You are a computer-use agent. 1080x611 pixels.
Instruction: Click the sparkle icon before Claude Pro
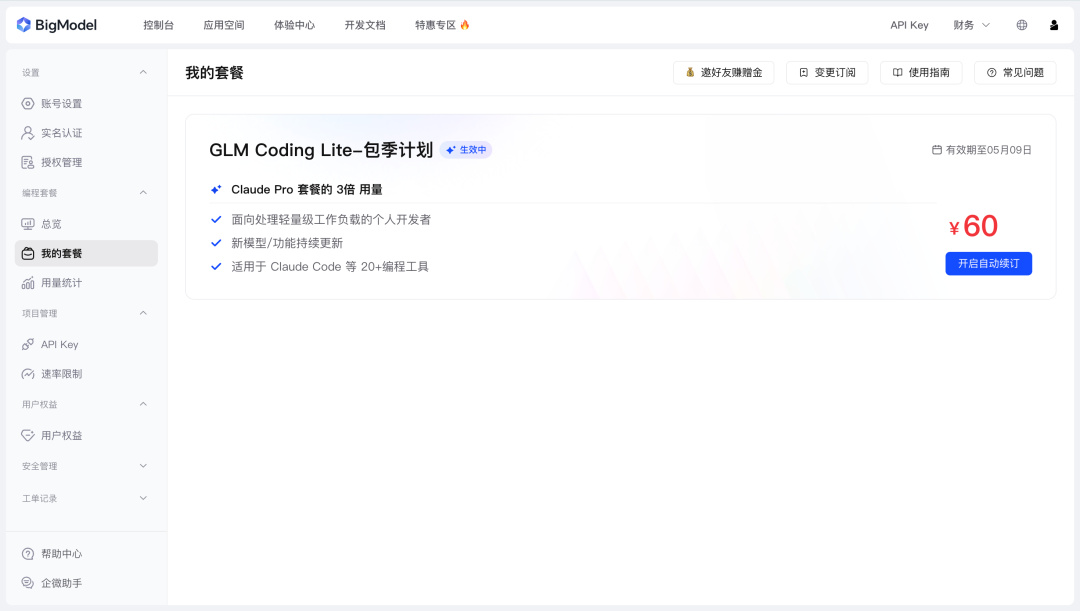point(216,189)
